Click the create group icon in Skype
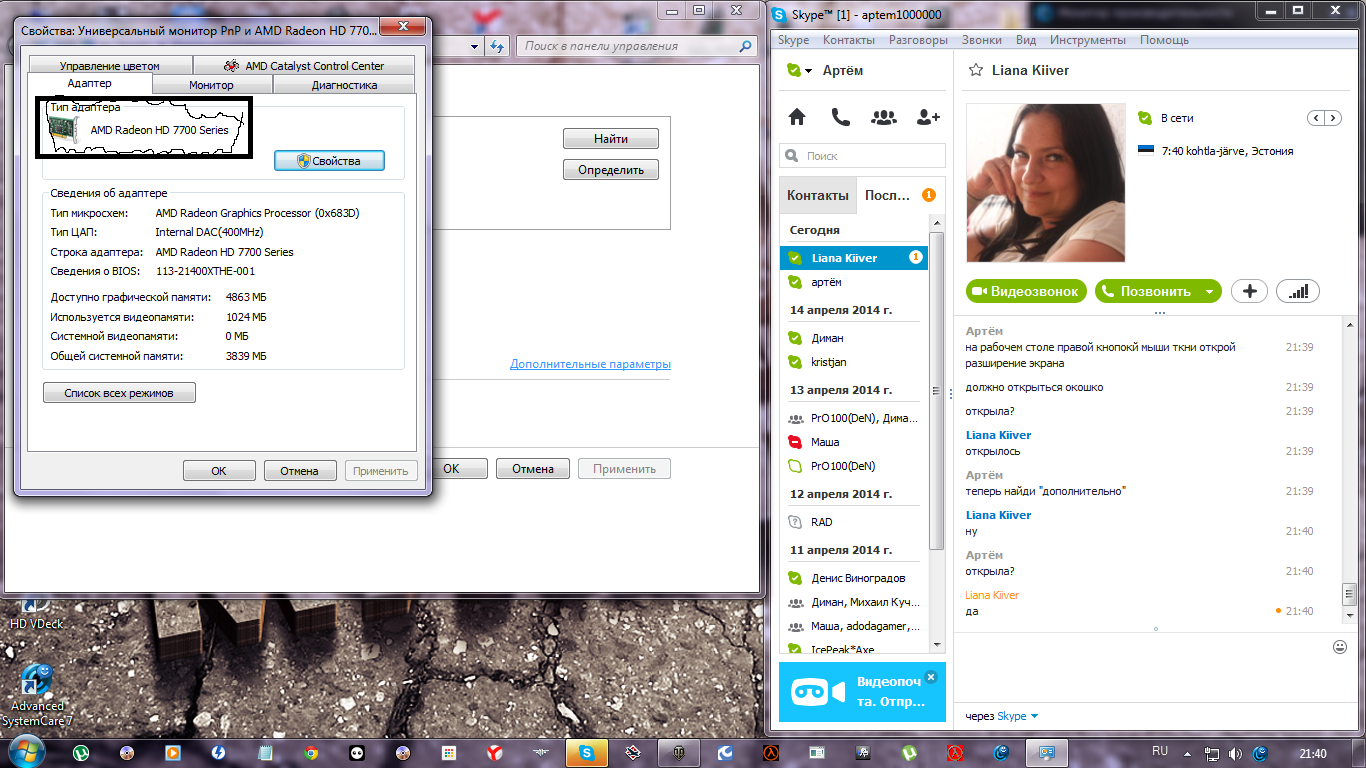This screenshot has width=1366, height=768. [x=884, y=117]
